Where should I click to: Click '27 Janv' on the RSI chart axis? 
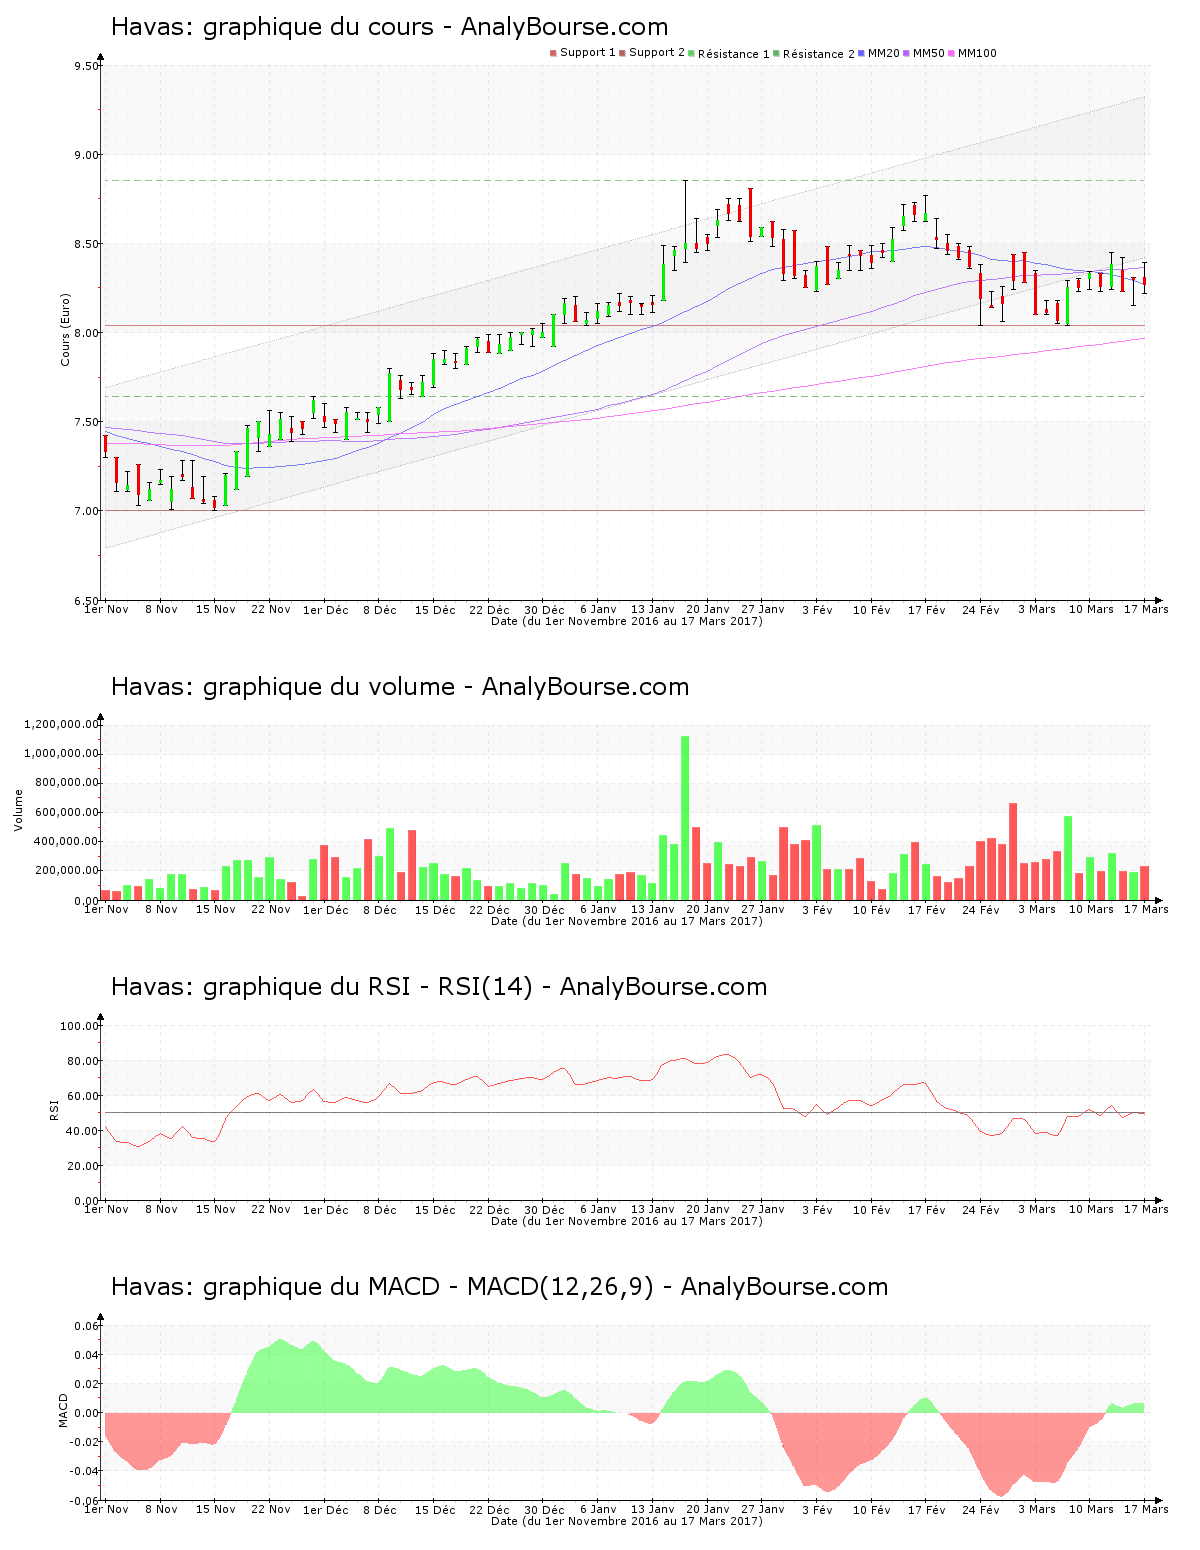coord(763,1210)
